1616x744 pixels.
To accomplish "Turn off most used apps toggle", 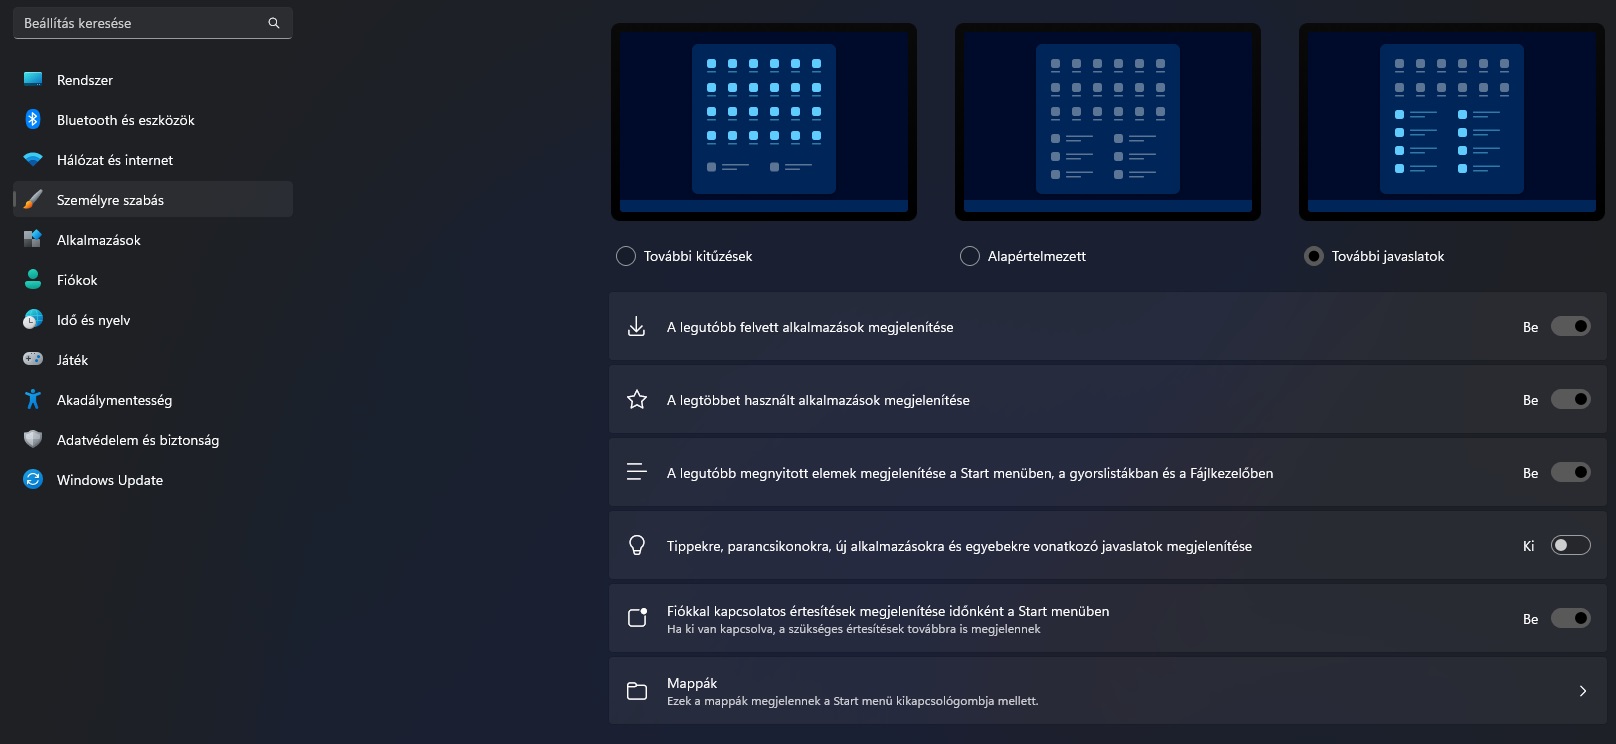I will pyautogui.click(x=1570, y=399).
